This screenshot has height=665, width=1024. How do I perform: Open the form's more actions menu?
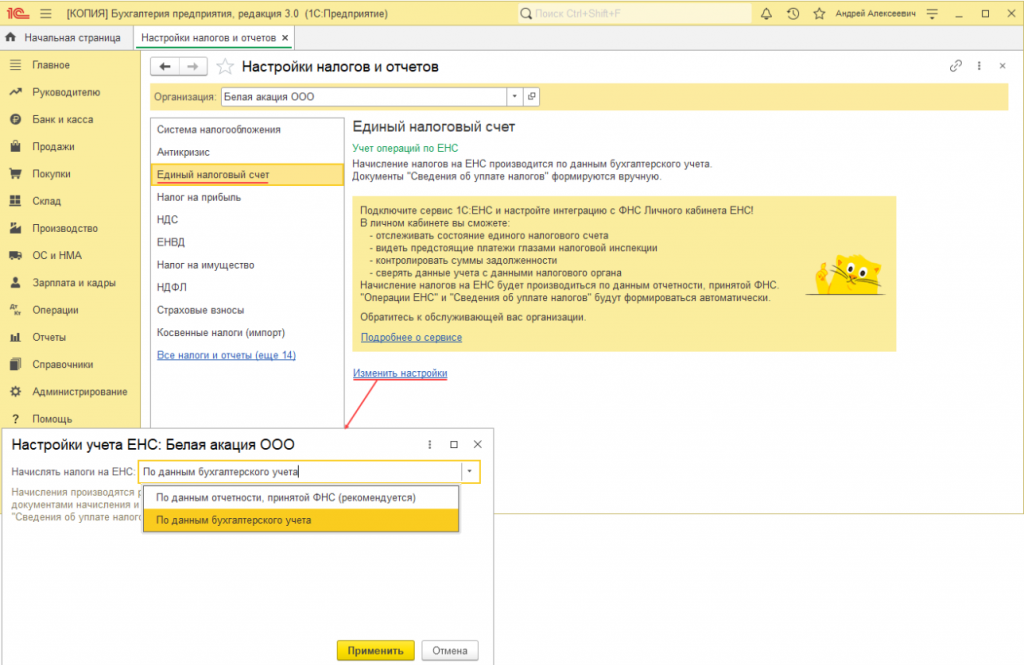pyautogui.click(x=979, y=66)
